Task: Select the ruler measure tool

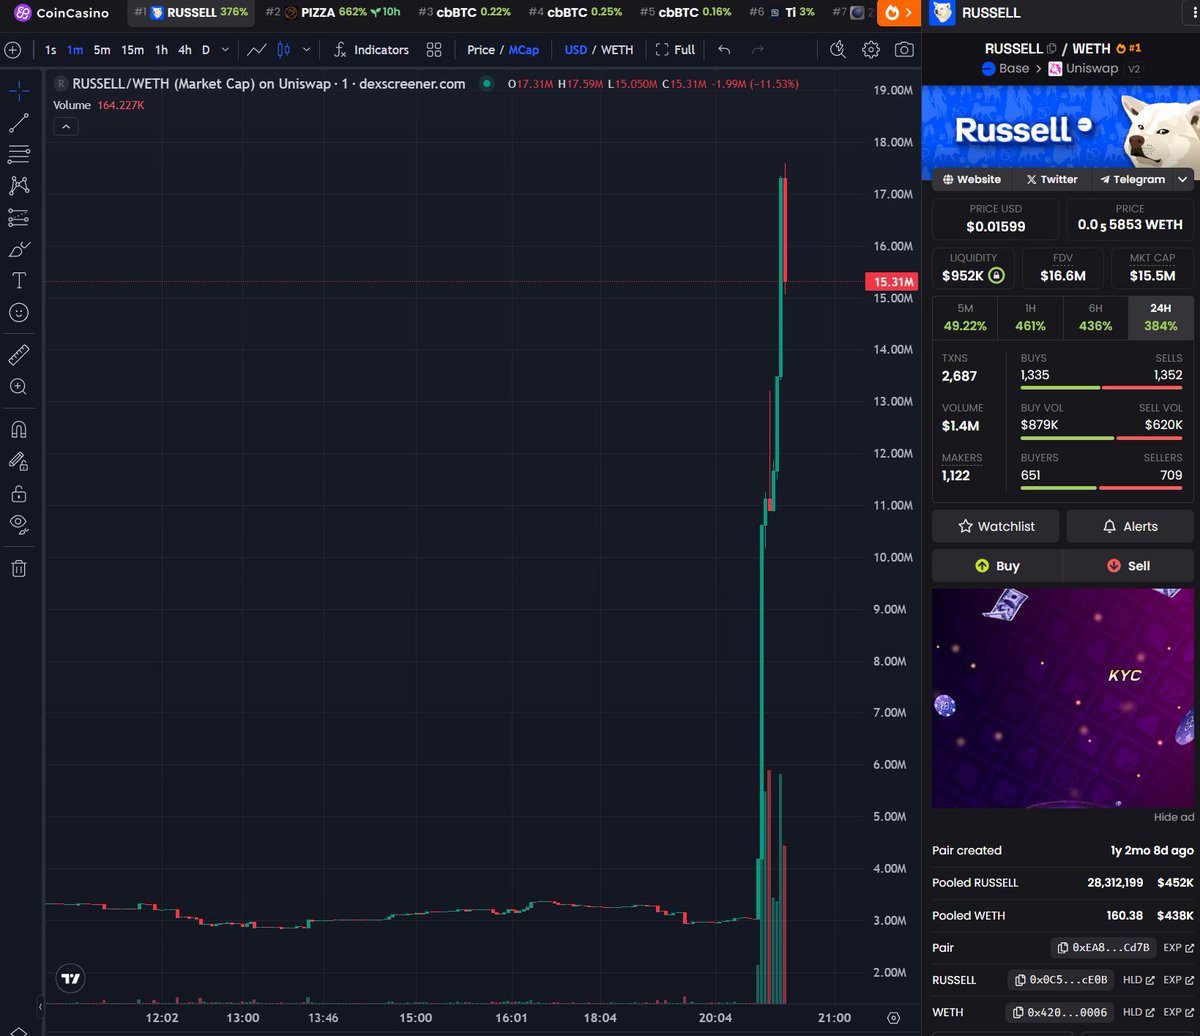Action: pos(19,355)
